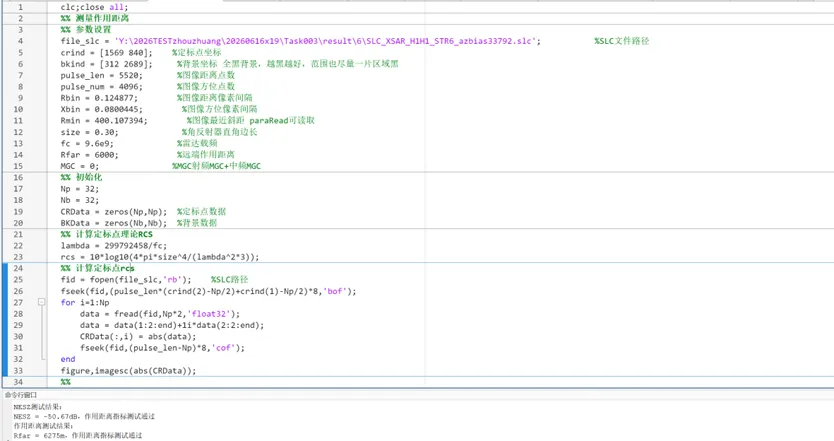Click 'CRData = zeros(Np,Np);' code
Image resolution: width=834 pixels, height=441 pixels.
point(113,212)
